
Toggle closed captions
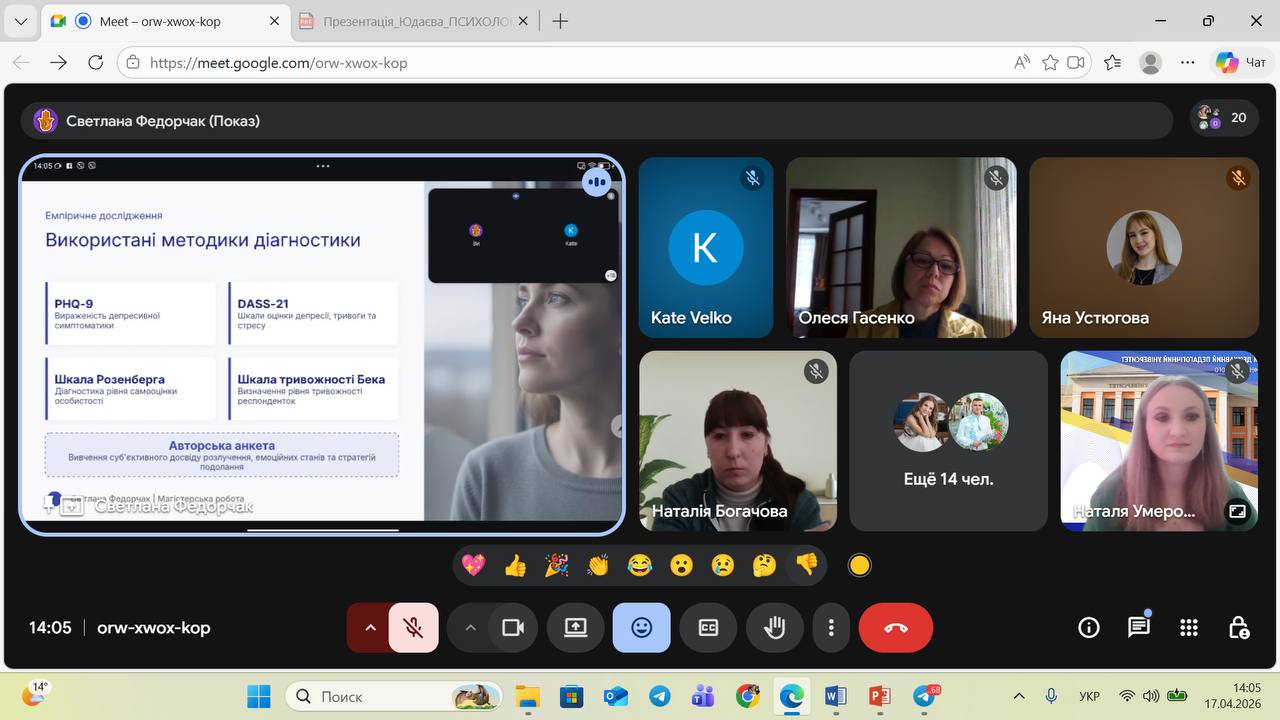(x=708, y=628)
